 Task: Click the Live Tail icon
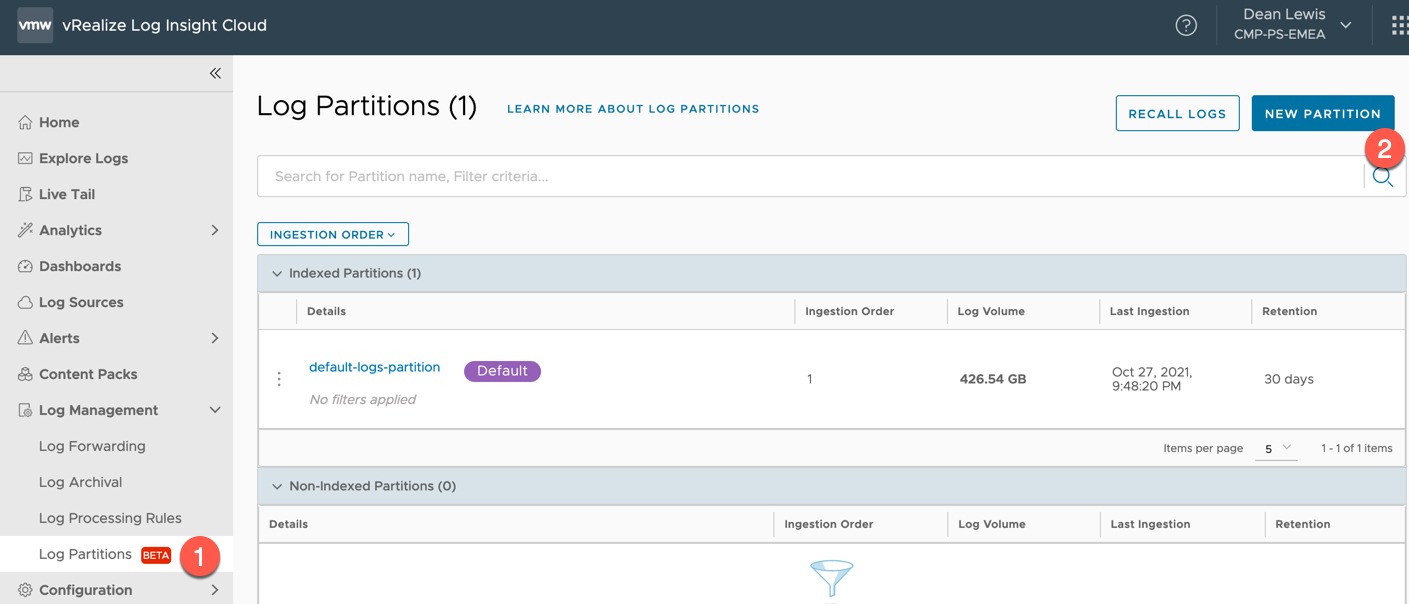pyautogui.click(x=25, y=194)
